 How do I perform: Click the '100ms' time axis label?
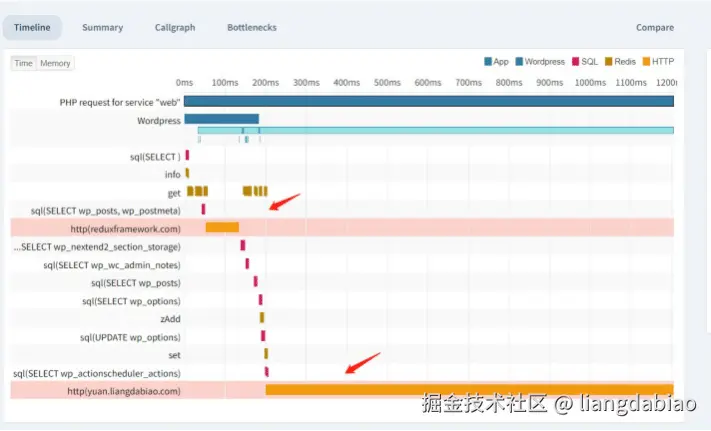[225, 82]
